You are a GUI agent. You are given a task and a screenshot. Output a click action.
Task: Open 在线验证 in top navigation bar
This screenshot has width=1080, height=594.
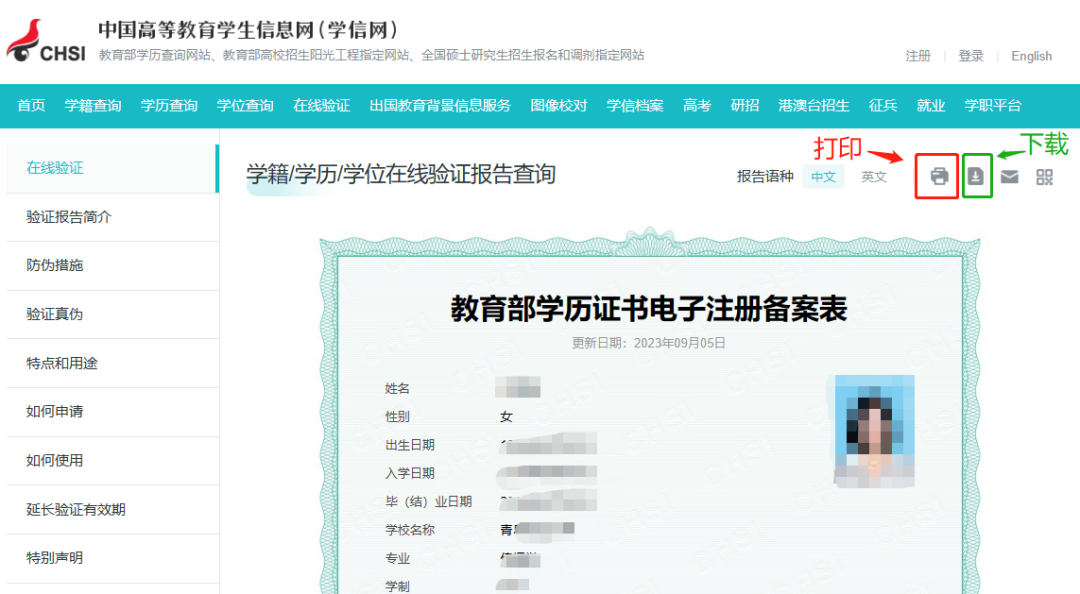[x=321, y=106]
